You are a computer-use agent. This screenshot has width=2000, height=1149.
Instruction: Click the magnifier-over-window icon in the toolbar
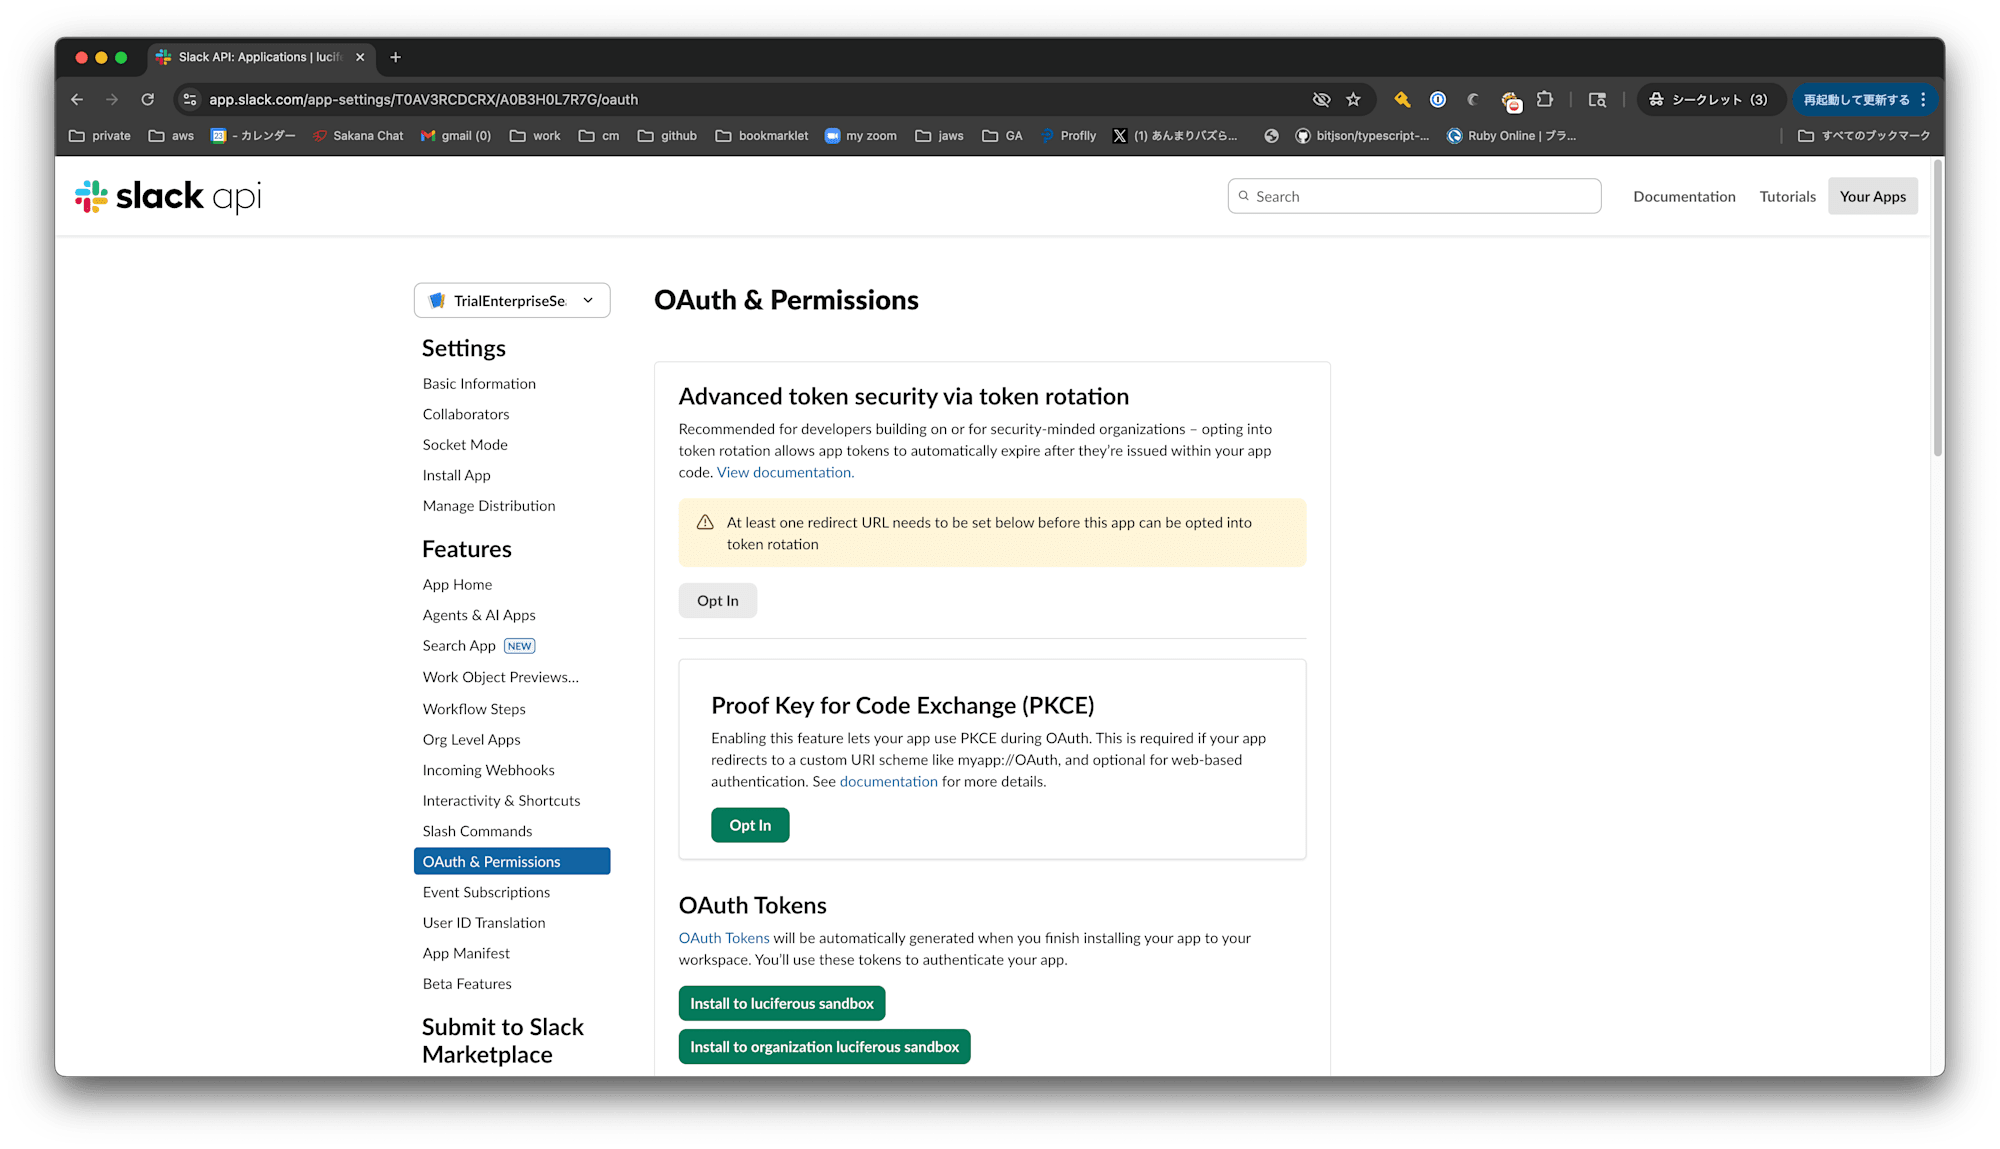tap(1597, 99)
